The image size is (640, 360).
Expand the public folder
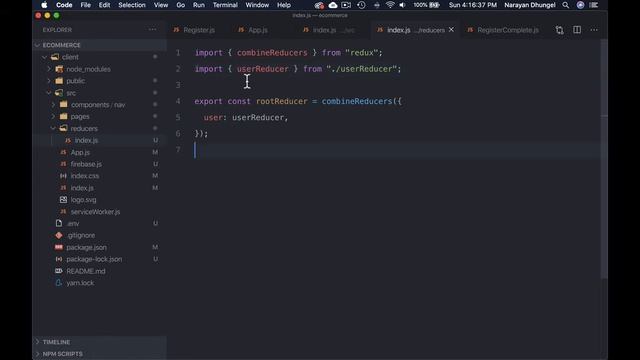pos(49,81)
